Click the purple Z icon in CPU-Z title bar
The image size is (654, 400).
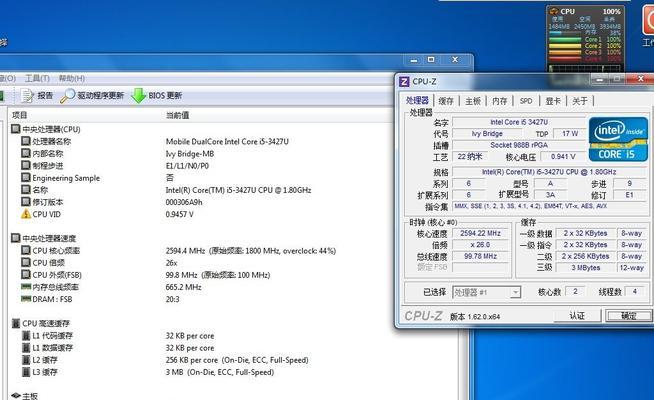(x=404, y=82)
